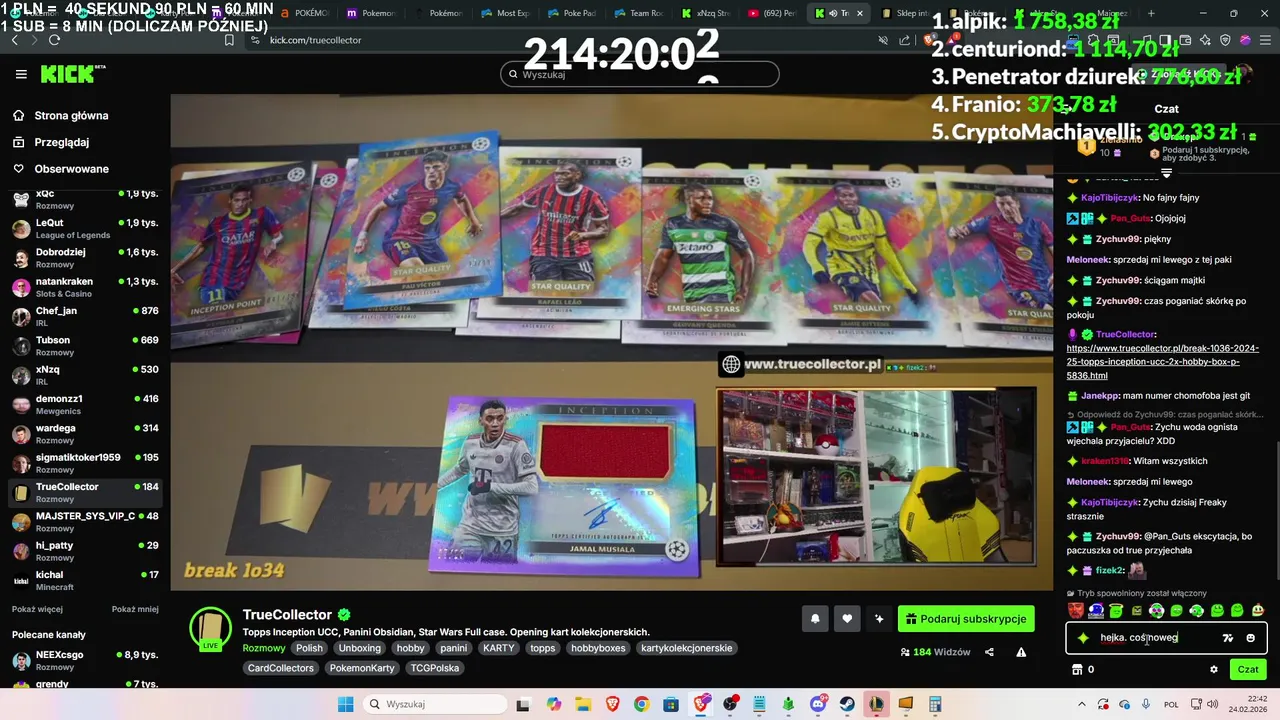Open the wardega channel in the sidebar
The height and width of the screenshot is (720, 1280).
pyautogui.click(x=85, y=434)
